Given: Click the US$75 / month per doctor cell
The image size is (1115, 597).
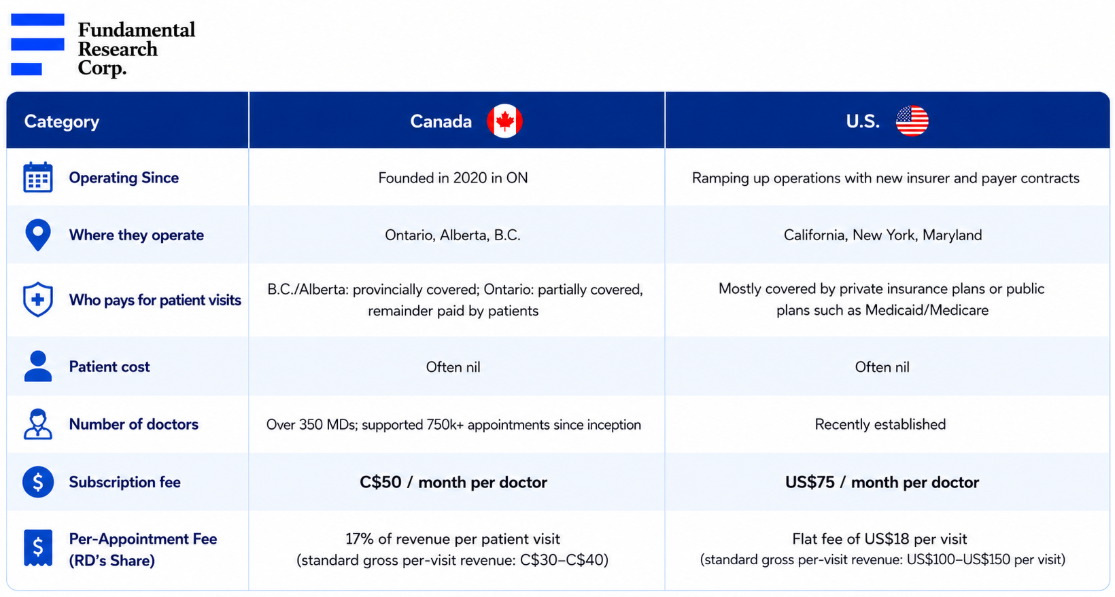Looking at the screenshot, I should pos(882,482).
